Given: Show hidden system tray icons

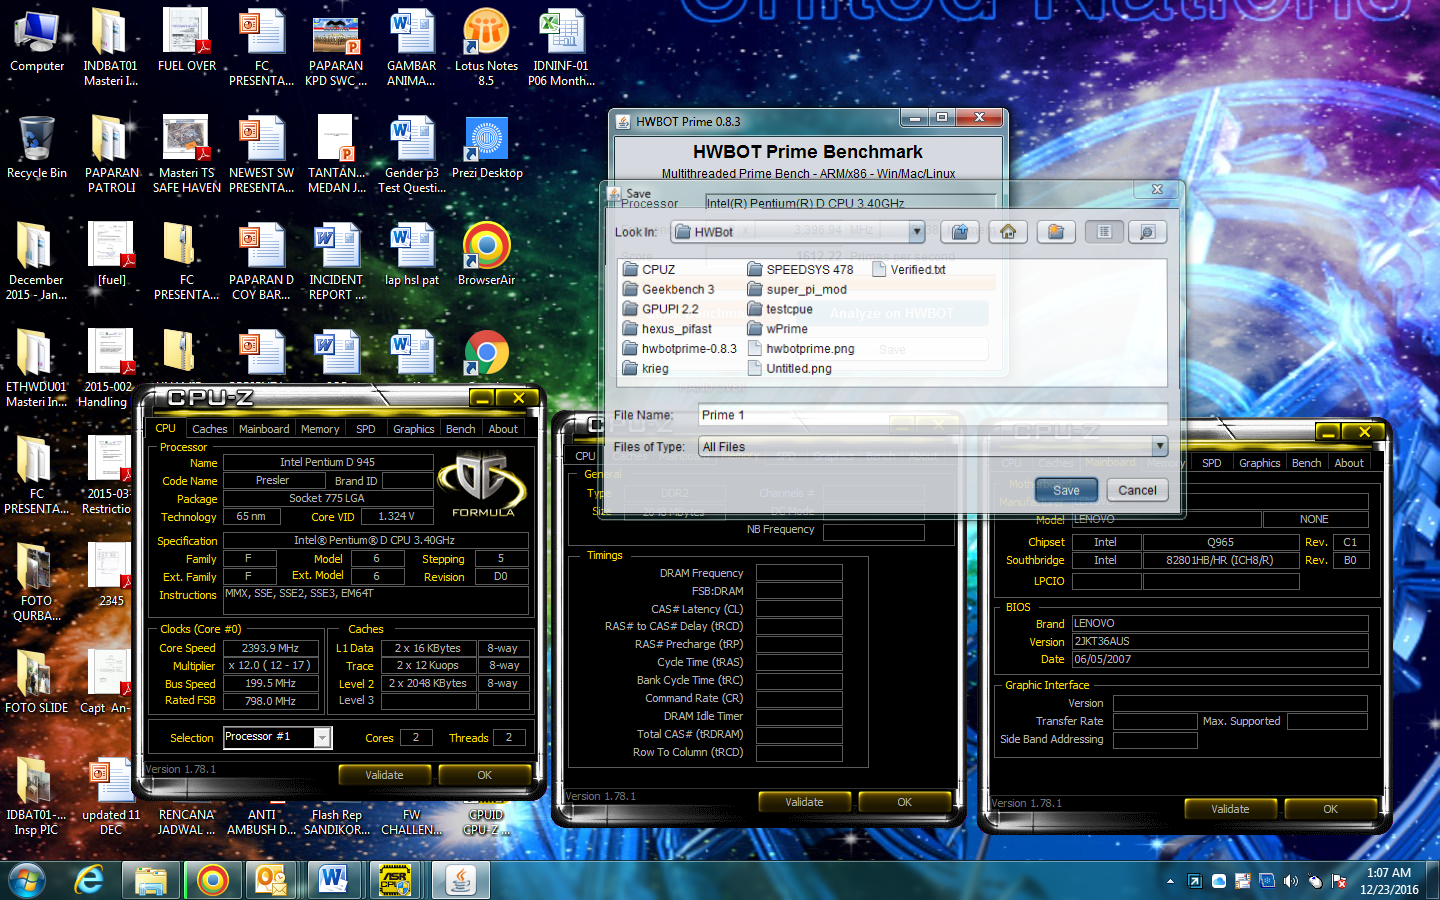Looking at the screenshot, I should coord(1170,881).
